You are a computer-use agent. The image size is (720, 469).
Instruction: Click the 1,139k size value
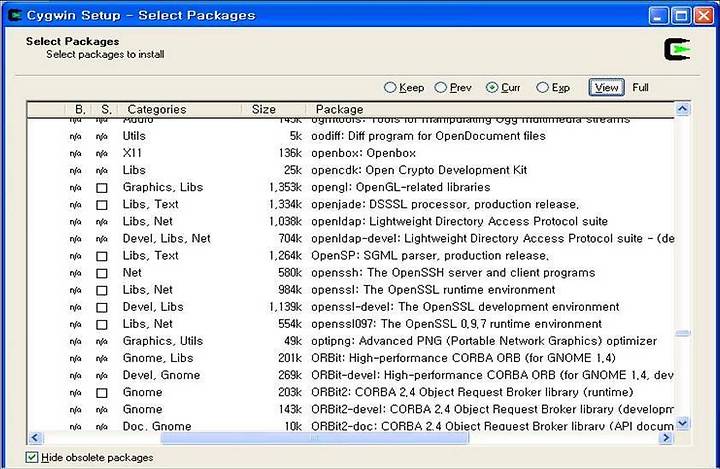click(x=286, y=306)
